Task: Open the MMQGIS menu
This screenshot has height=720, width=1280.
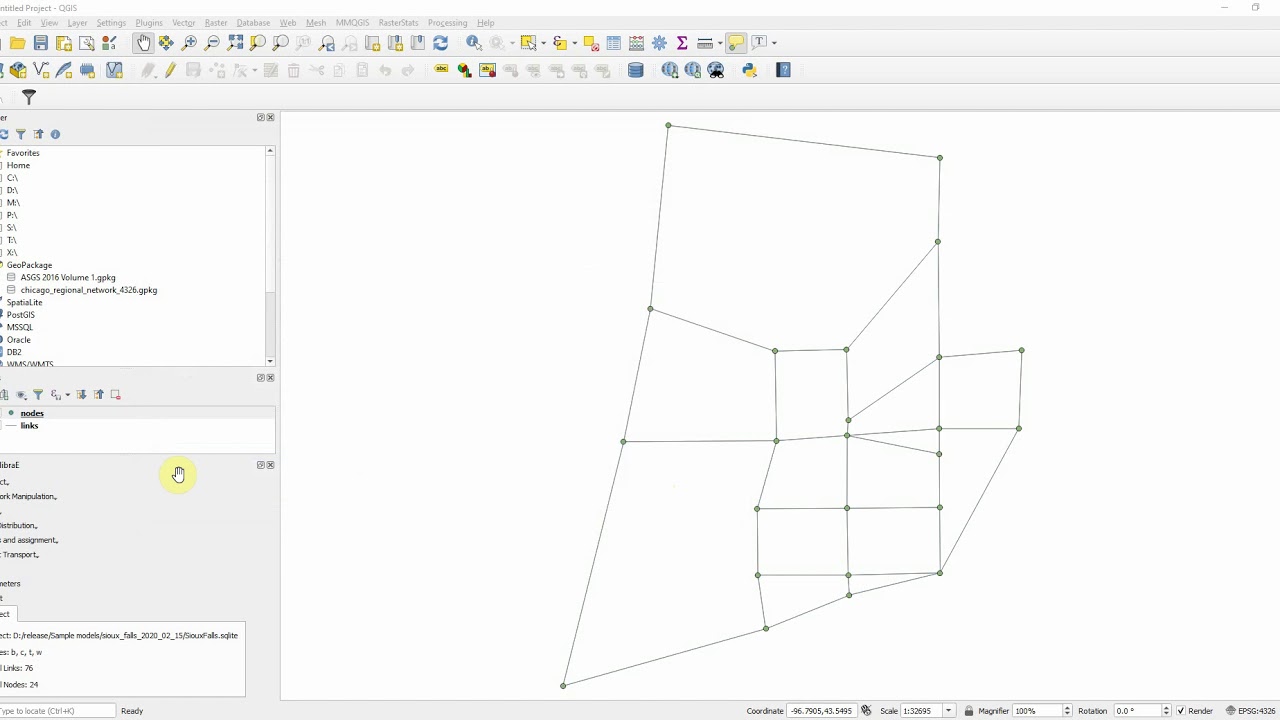Action: click(352, 23)
